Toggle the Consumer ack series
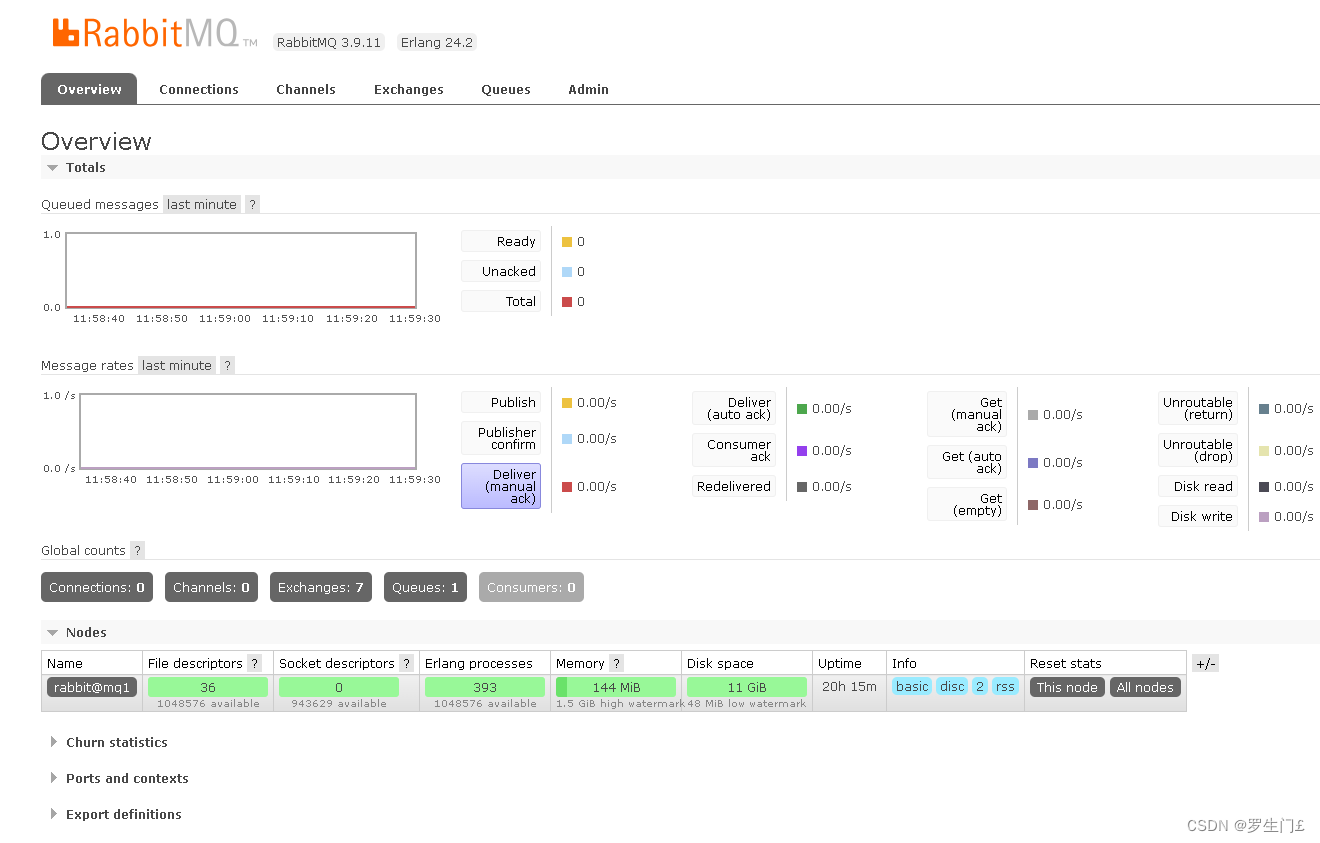 pos(734,450)
